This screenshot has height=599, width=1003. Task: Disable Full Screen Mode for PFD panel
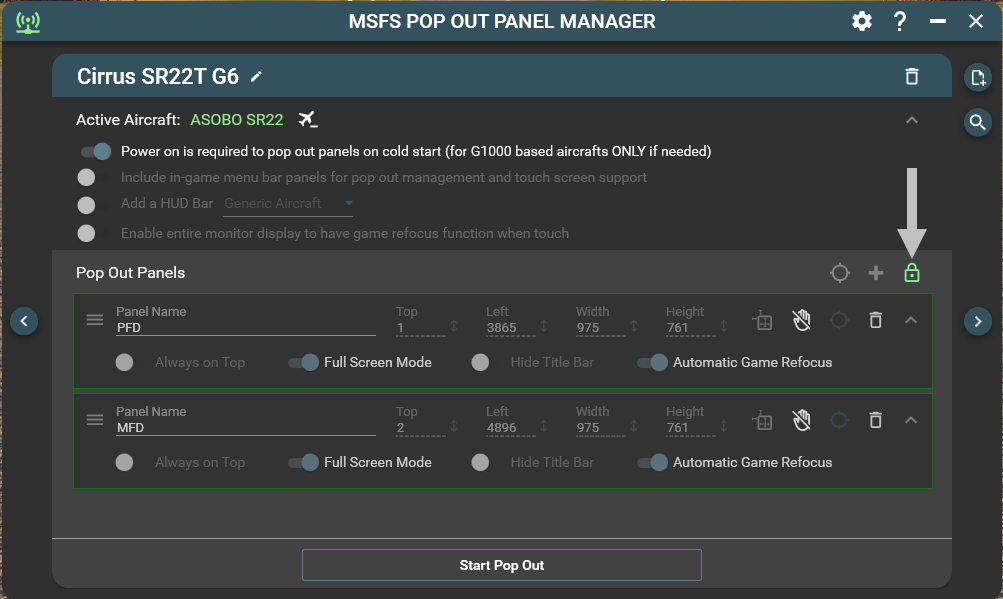click(x=303, y=362)
